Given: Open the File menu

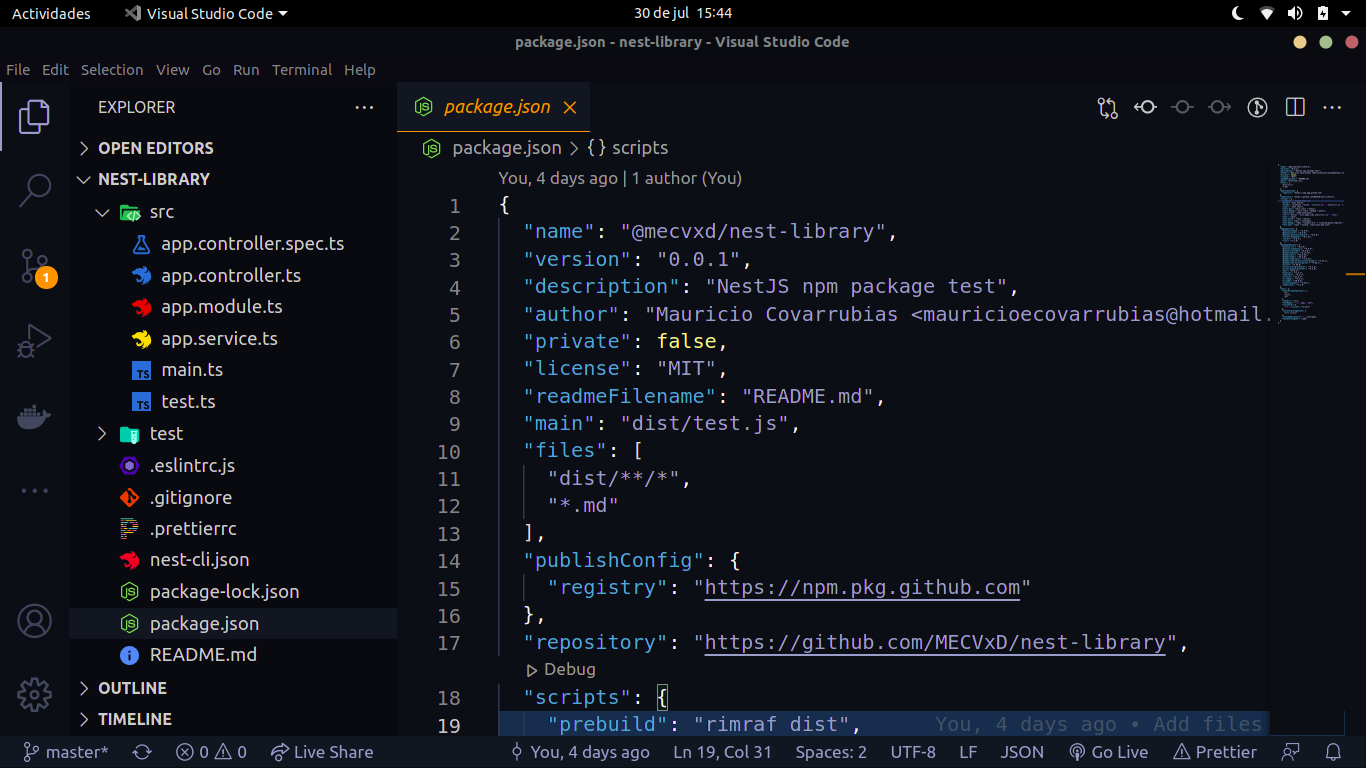Looking at the screenshot, I should point(18,70).
